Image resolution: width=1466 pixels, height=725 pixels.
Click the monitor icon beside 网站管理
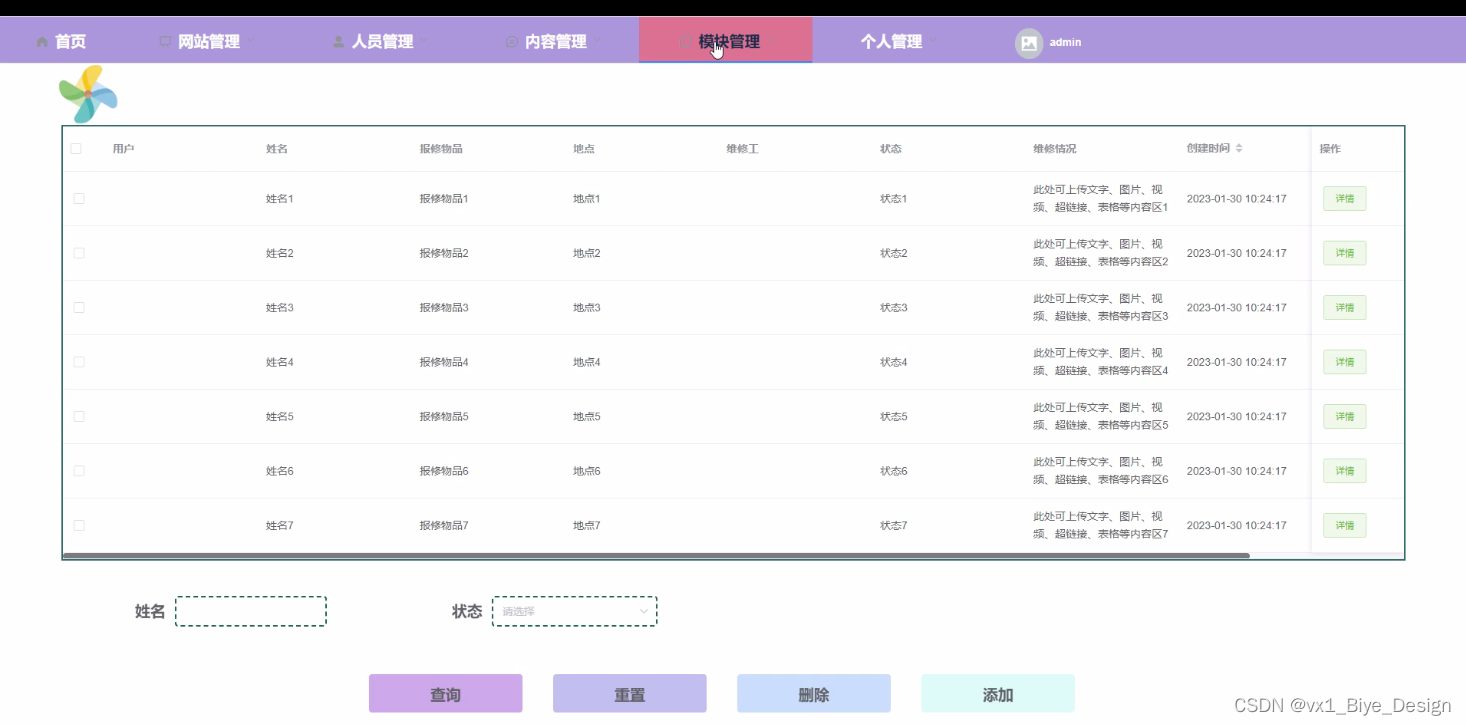click(x=166, y=42)
